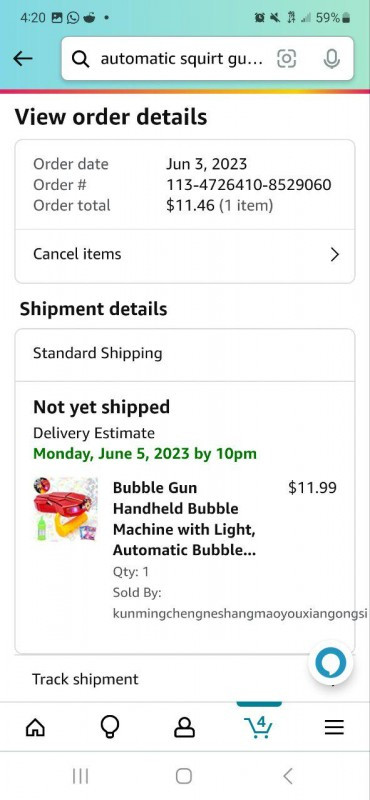The width and height of the screenshot is (370, 800).
Task: Open the hamburger menu tab
Action: (x=334, y=727)
